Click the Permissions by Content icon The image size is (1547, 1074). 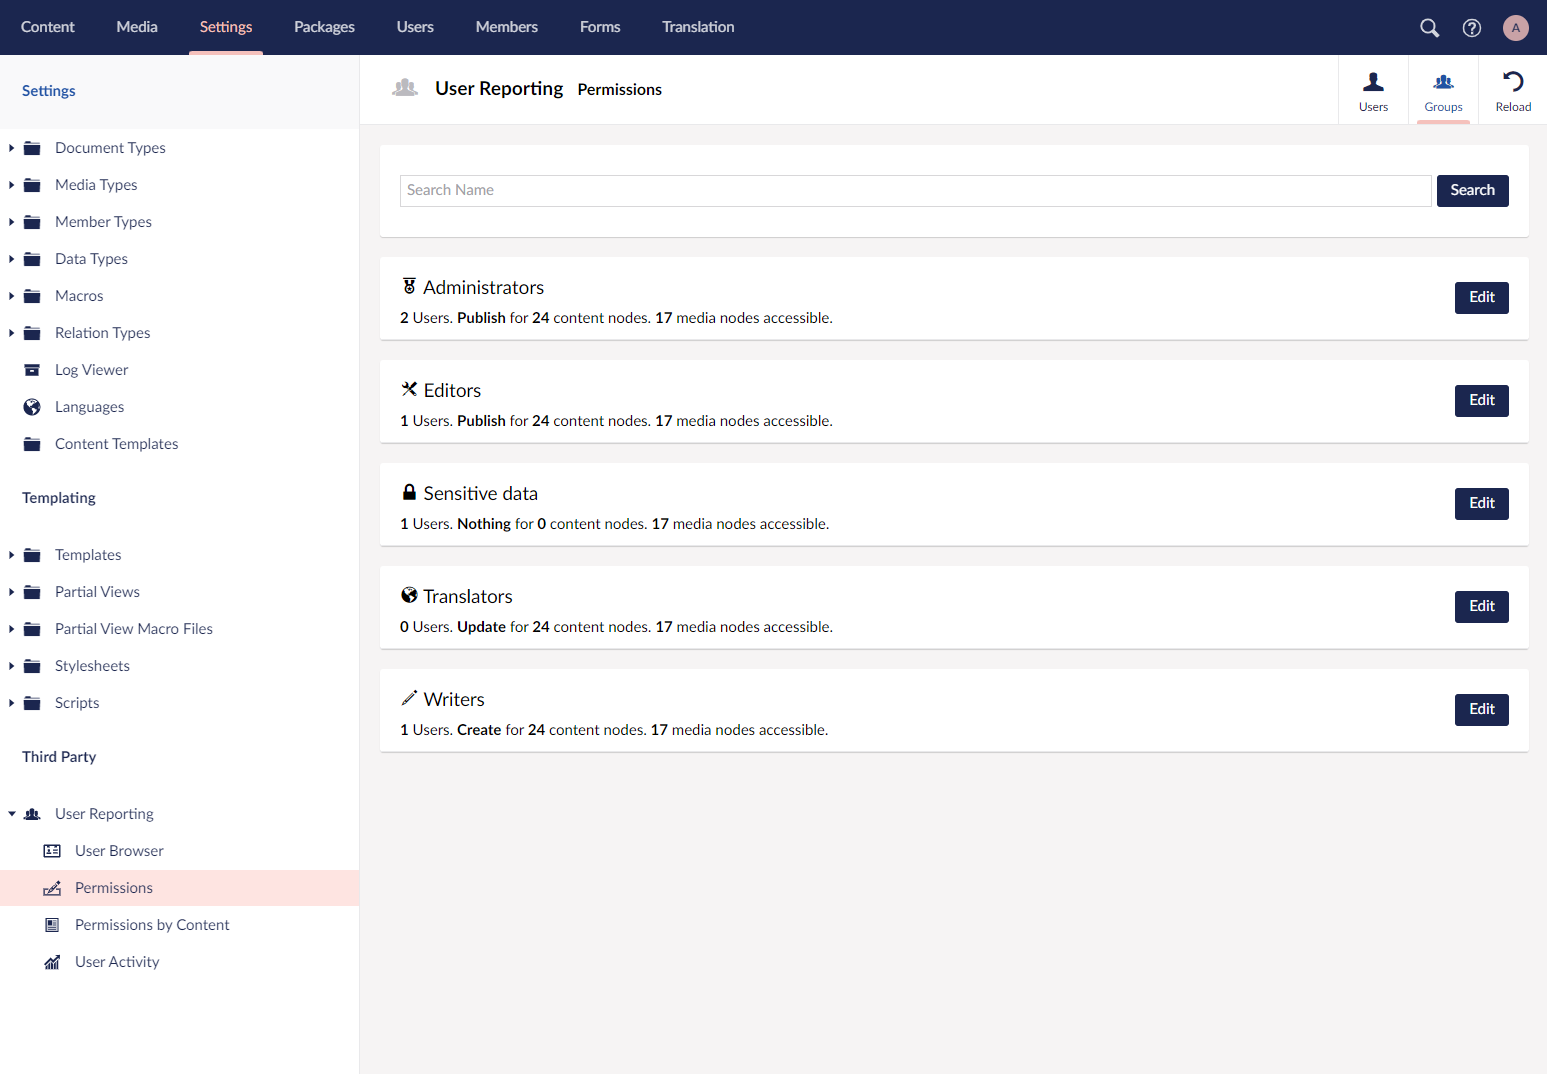[x=52, y=925]
